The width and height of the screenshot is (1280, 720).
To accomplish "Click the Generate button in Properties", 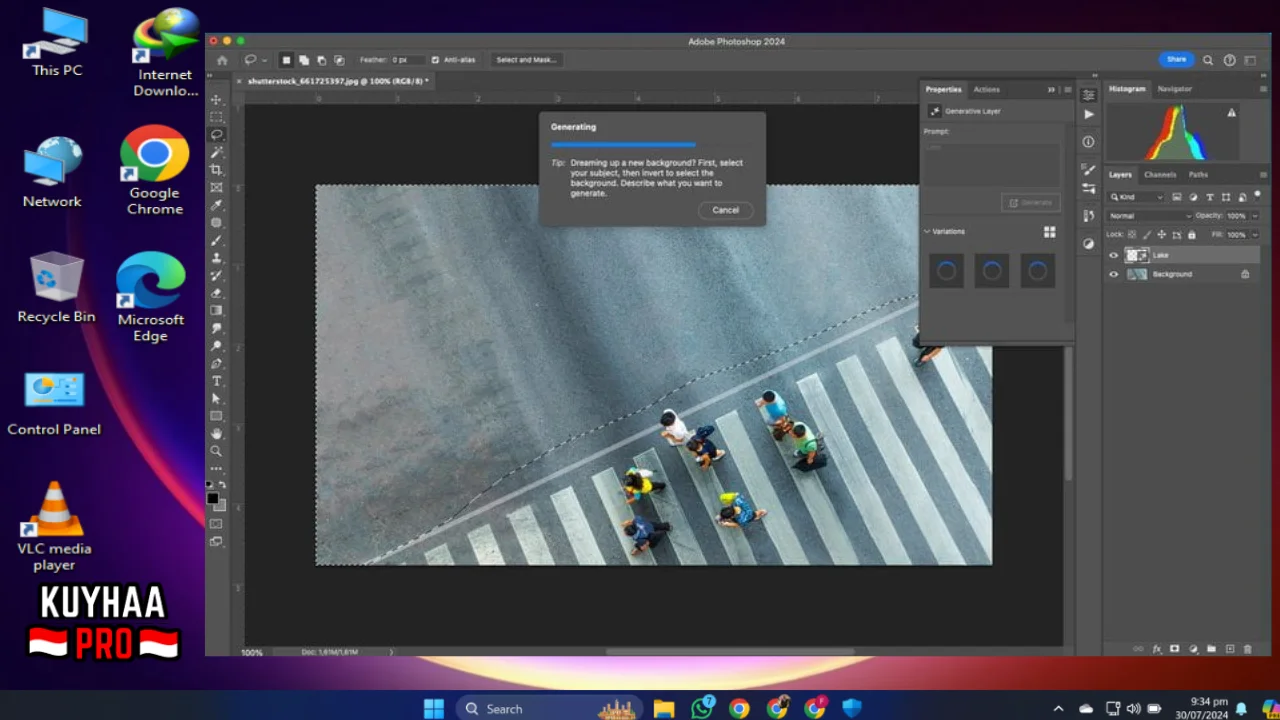I will click(x=1030, y=202).
